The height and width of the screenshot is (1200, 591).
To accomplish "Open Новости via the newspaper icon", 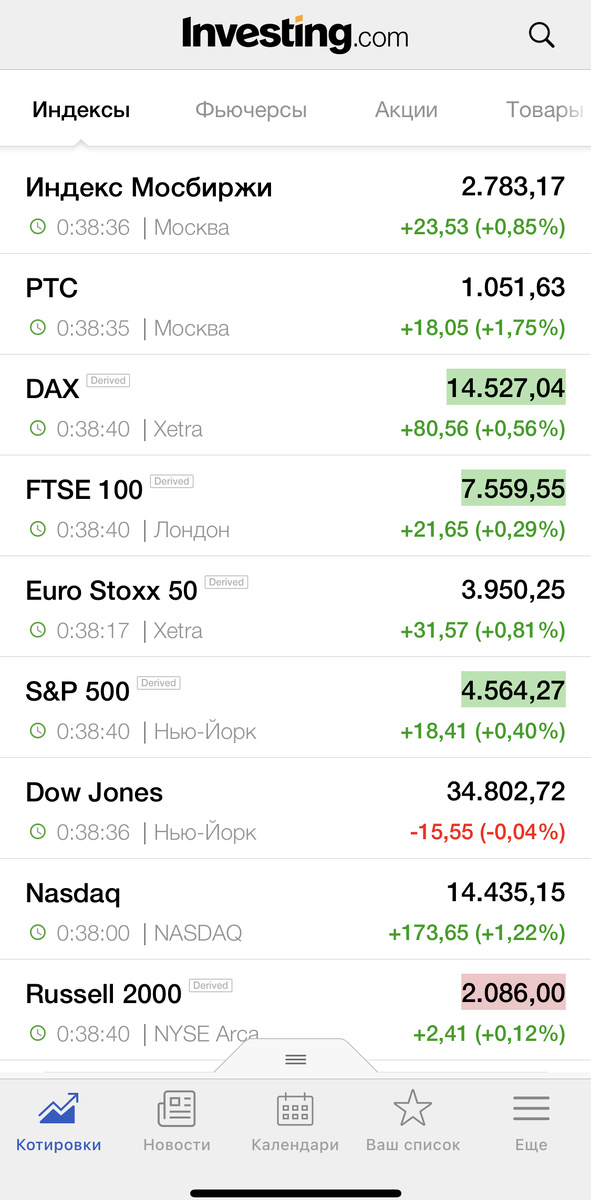I will pyautogui.click(x=177, y=1108).
